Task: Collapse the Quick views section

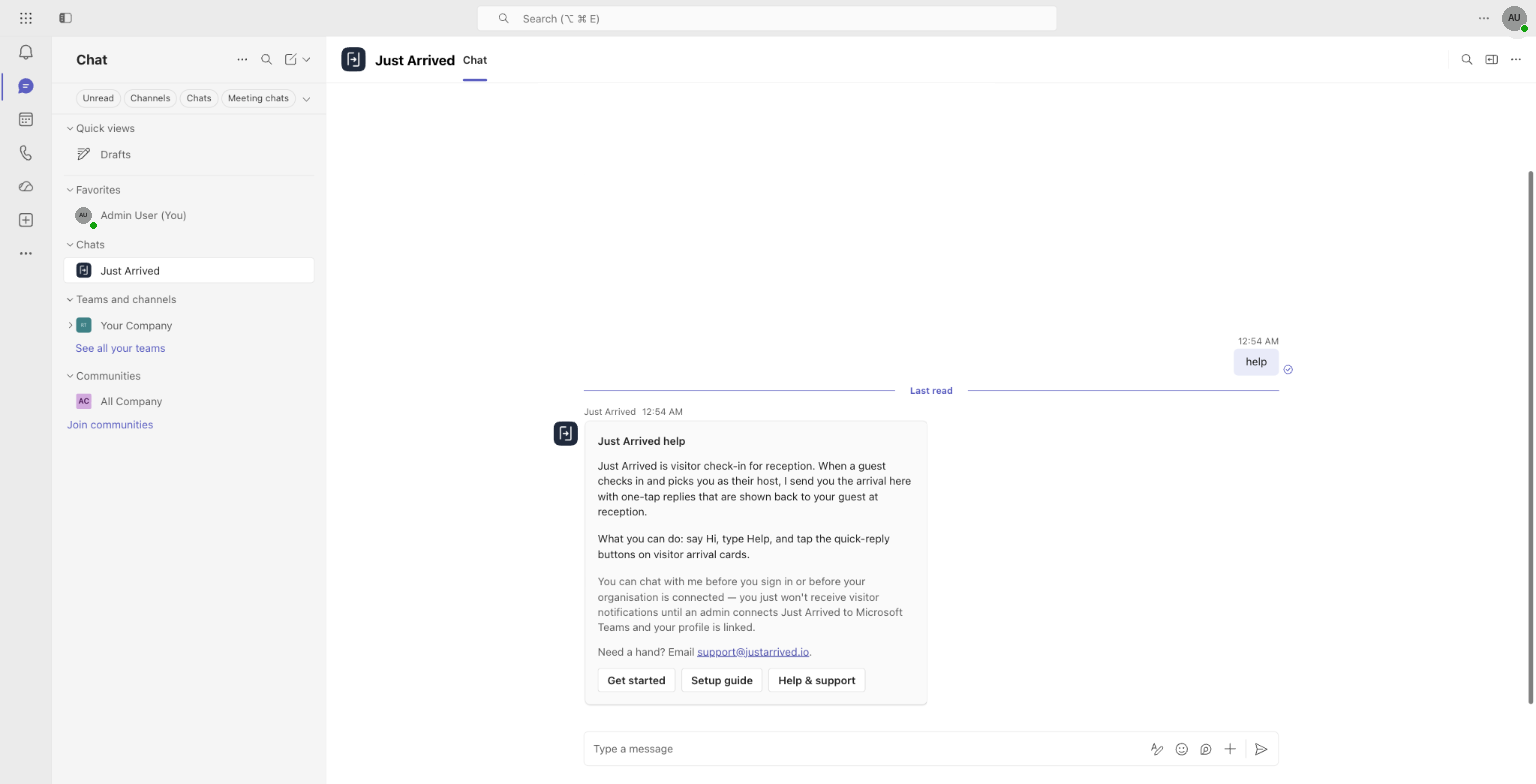Action: point(70,128)
